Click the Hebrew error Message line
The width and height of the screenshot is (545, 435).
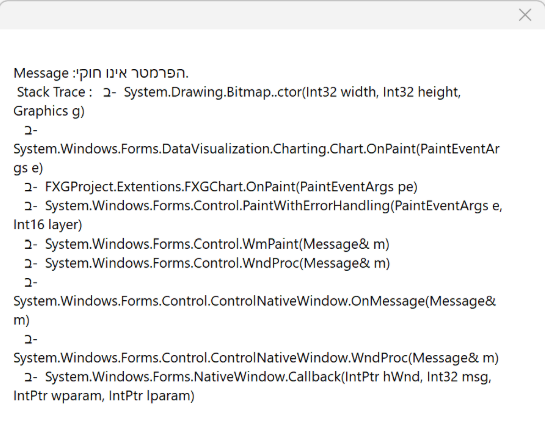[101, 73]
